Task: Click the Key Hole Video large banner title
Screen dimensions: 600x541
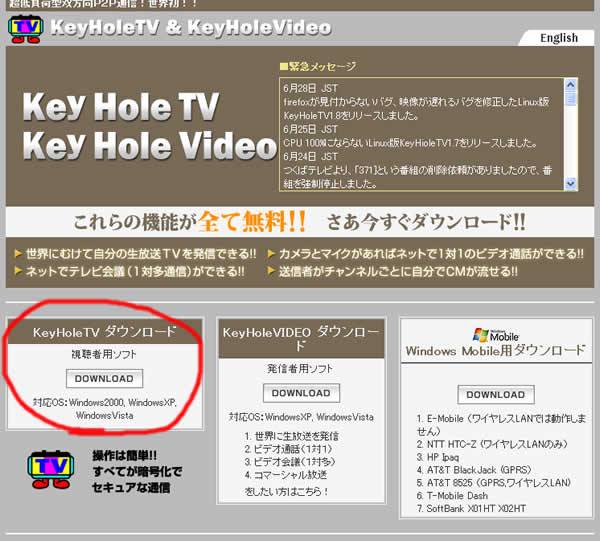Action: point(150,145)
